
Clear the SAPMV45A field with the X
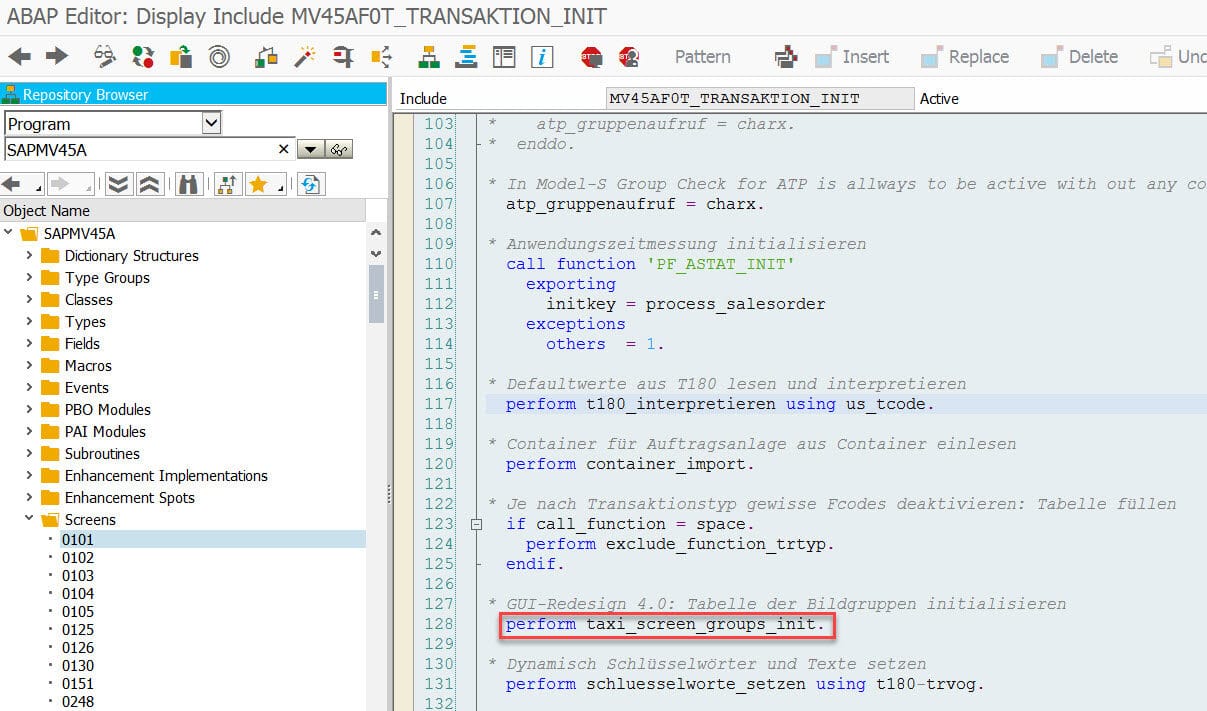pos(283,149)
